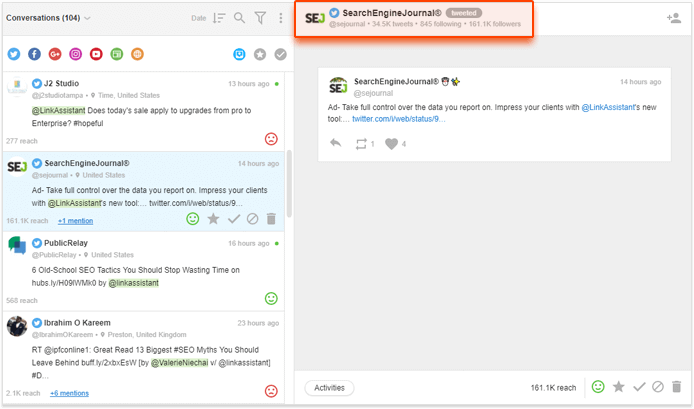Click the Date sort label
Viewport: 694px width, 409px height.
pos(199,18)
